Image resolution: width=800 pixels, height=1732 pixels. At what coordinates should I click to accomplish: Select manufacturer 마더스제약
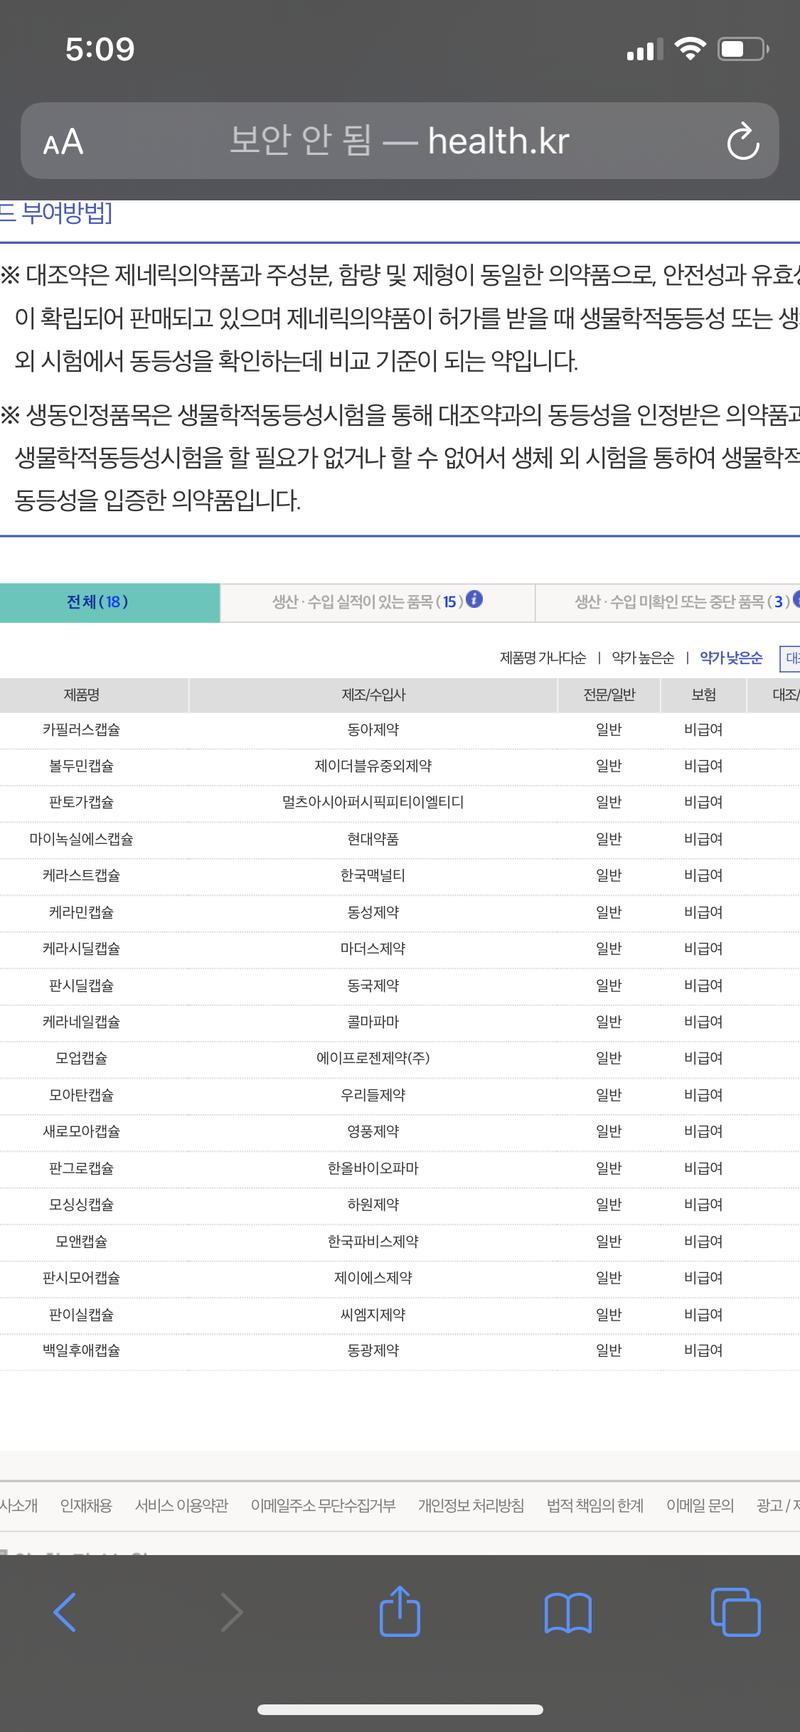point(373,949)
